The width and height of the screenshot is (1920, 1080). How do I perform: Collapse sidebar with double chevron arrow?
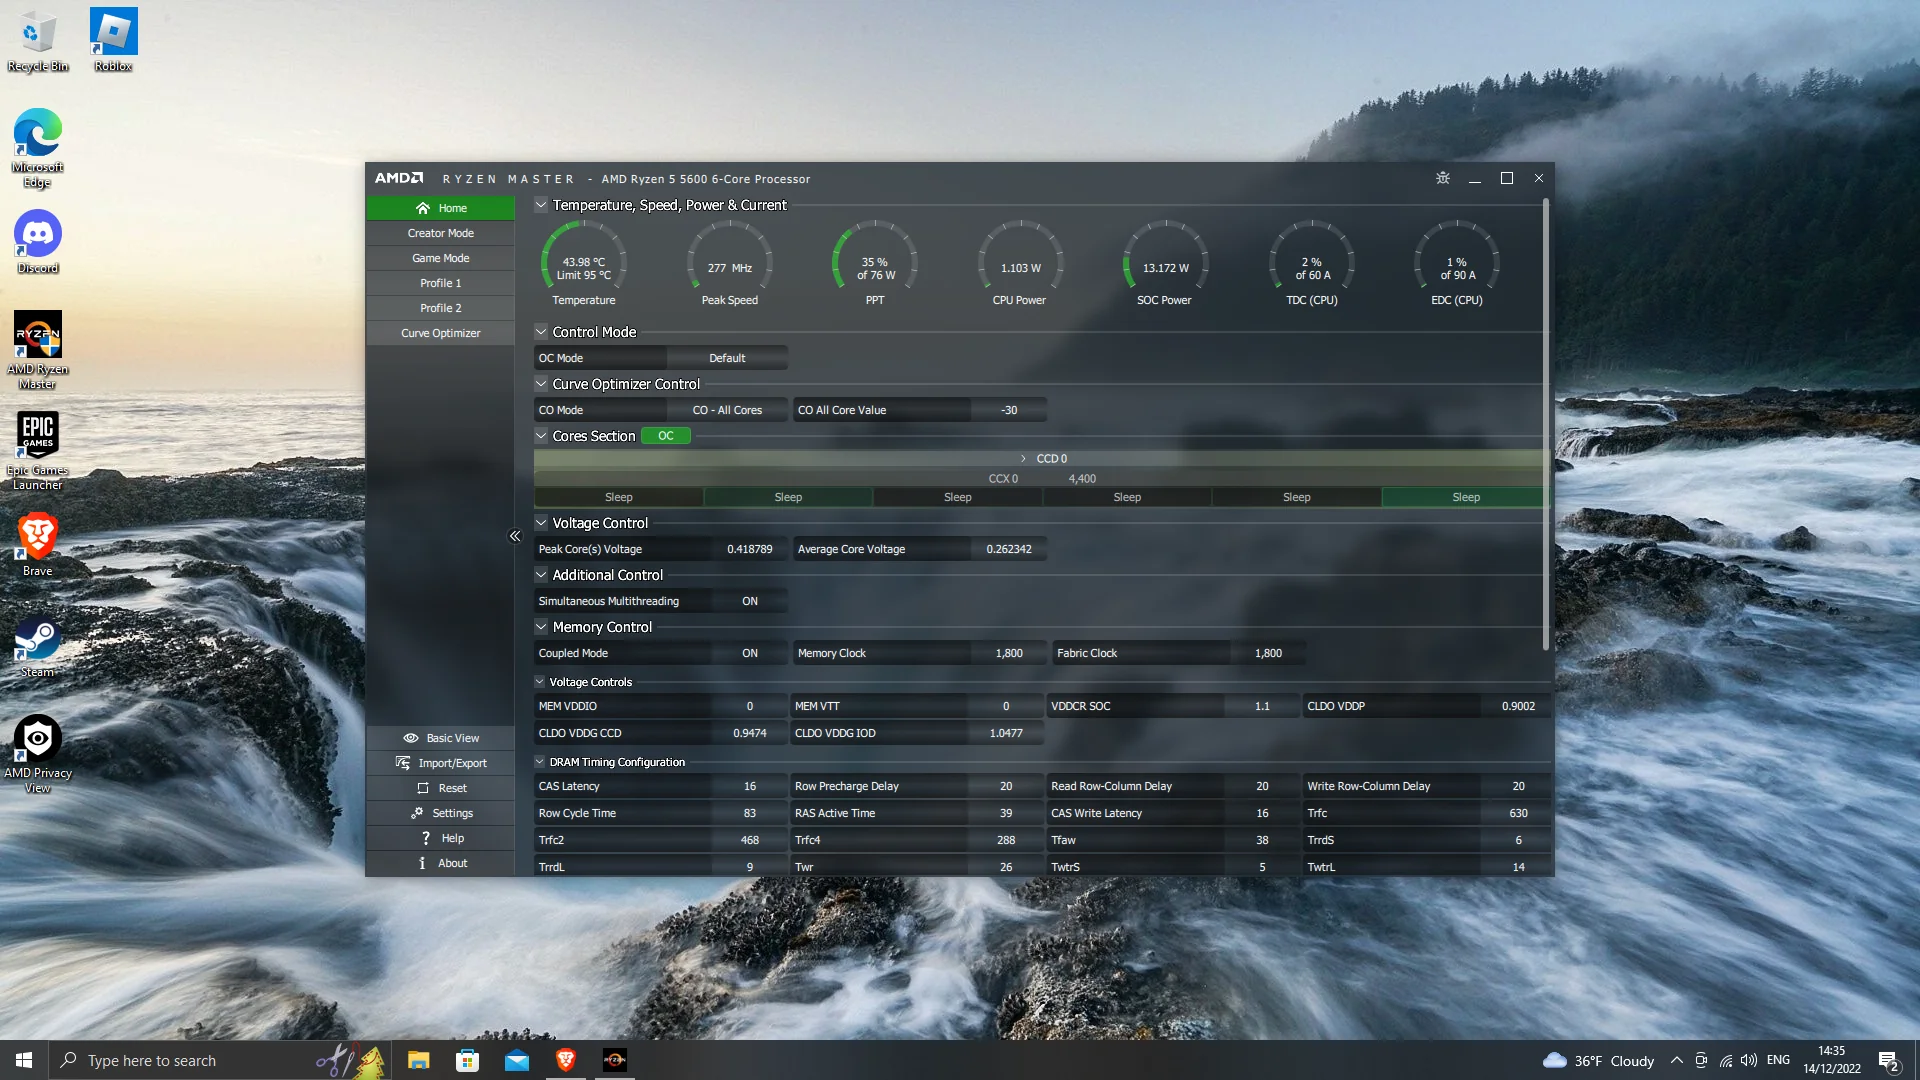pos(515,536)
